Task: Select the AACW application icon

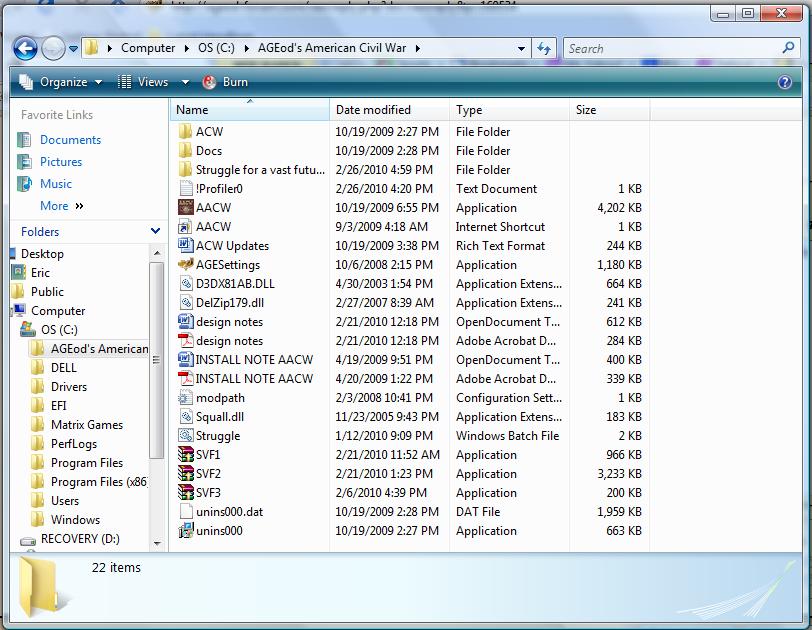Action: (x=185, y=208)
